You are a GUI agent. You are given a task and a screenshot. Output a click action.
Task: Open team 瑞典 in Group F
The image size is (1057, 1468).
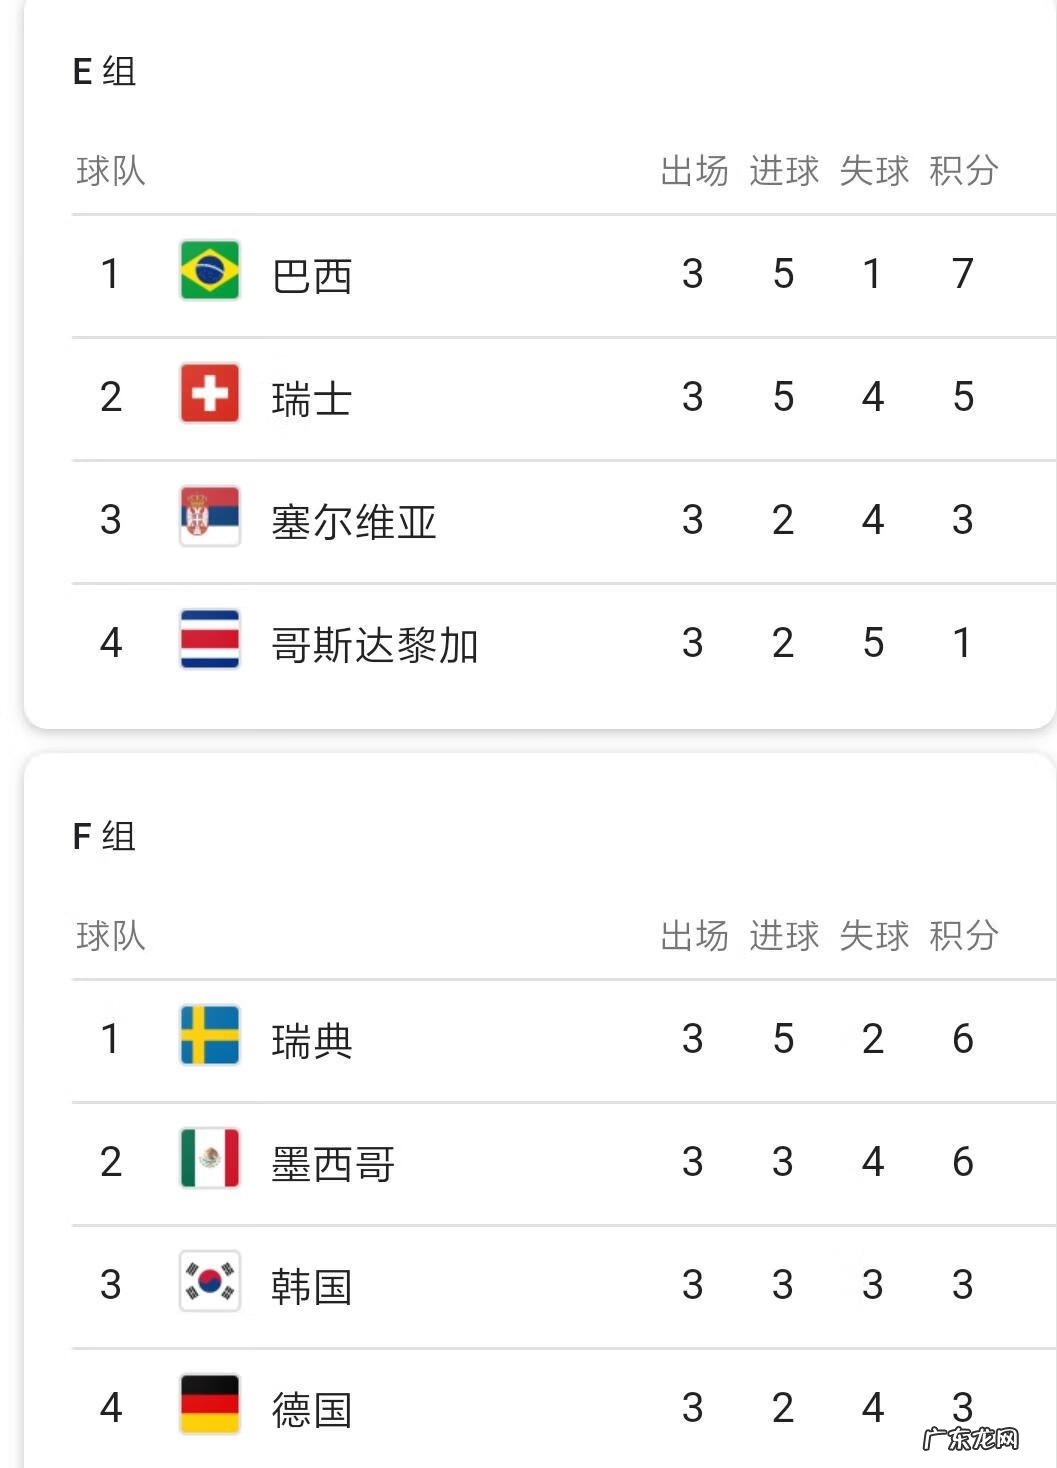(312, 1041)
